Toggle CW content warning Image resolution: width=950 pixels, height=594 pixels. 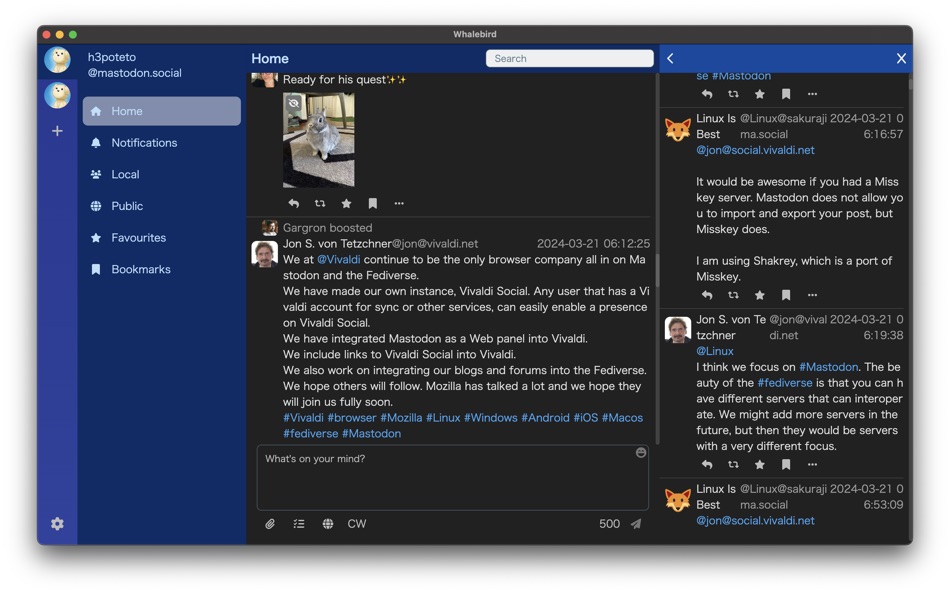(x=357, y=524)
